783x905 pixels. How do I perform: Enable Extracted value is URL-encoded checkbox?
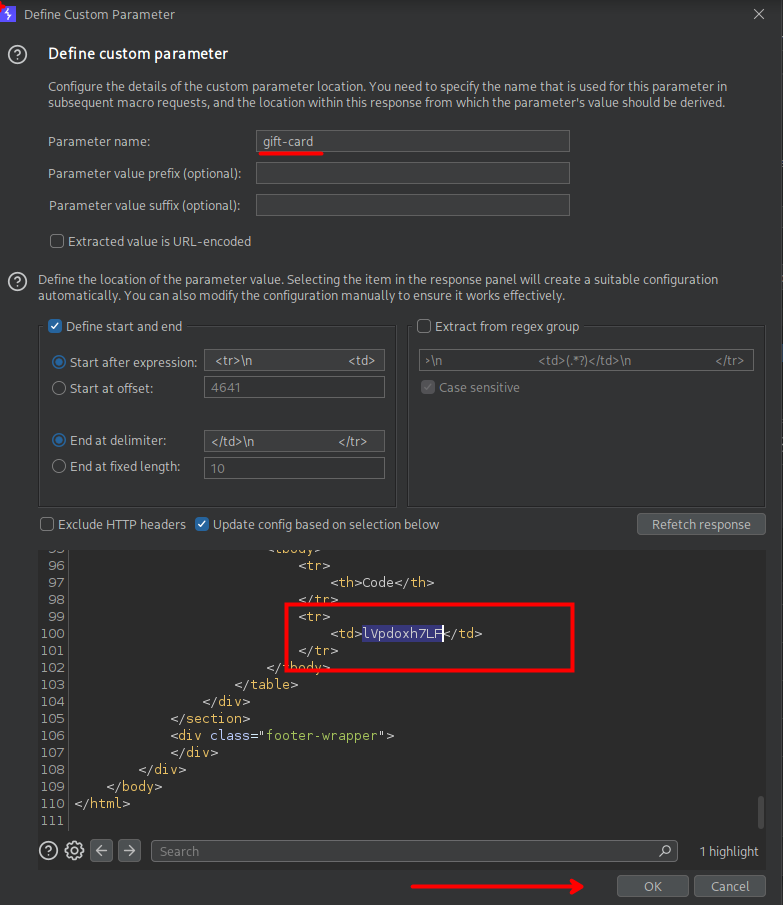pos(57,241)
